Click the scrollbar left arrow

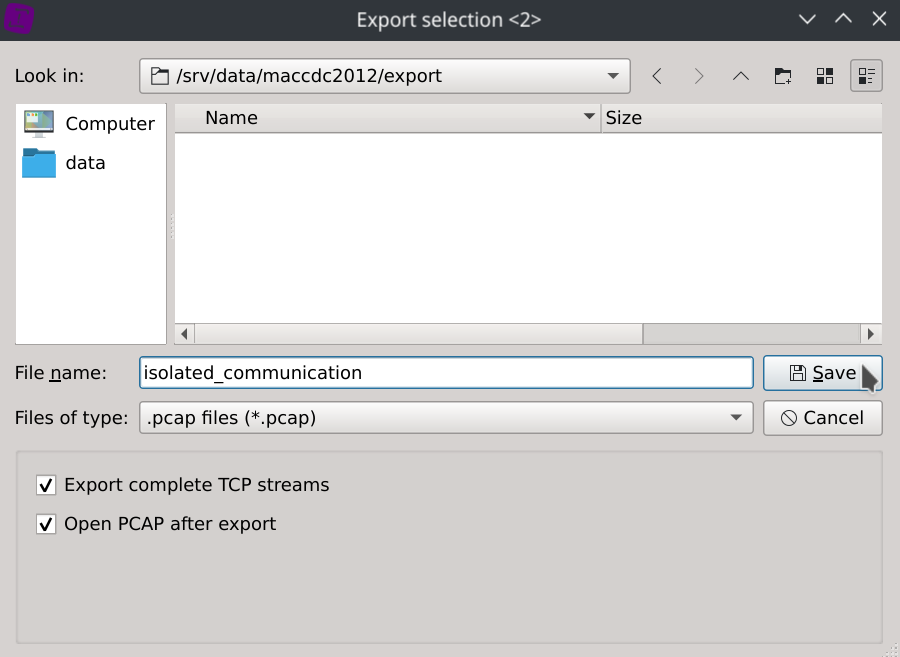tap(185, 334)
